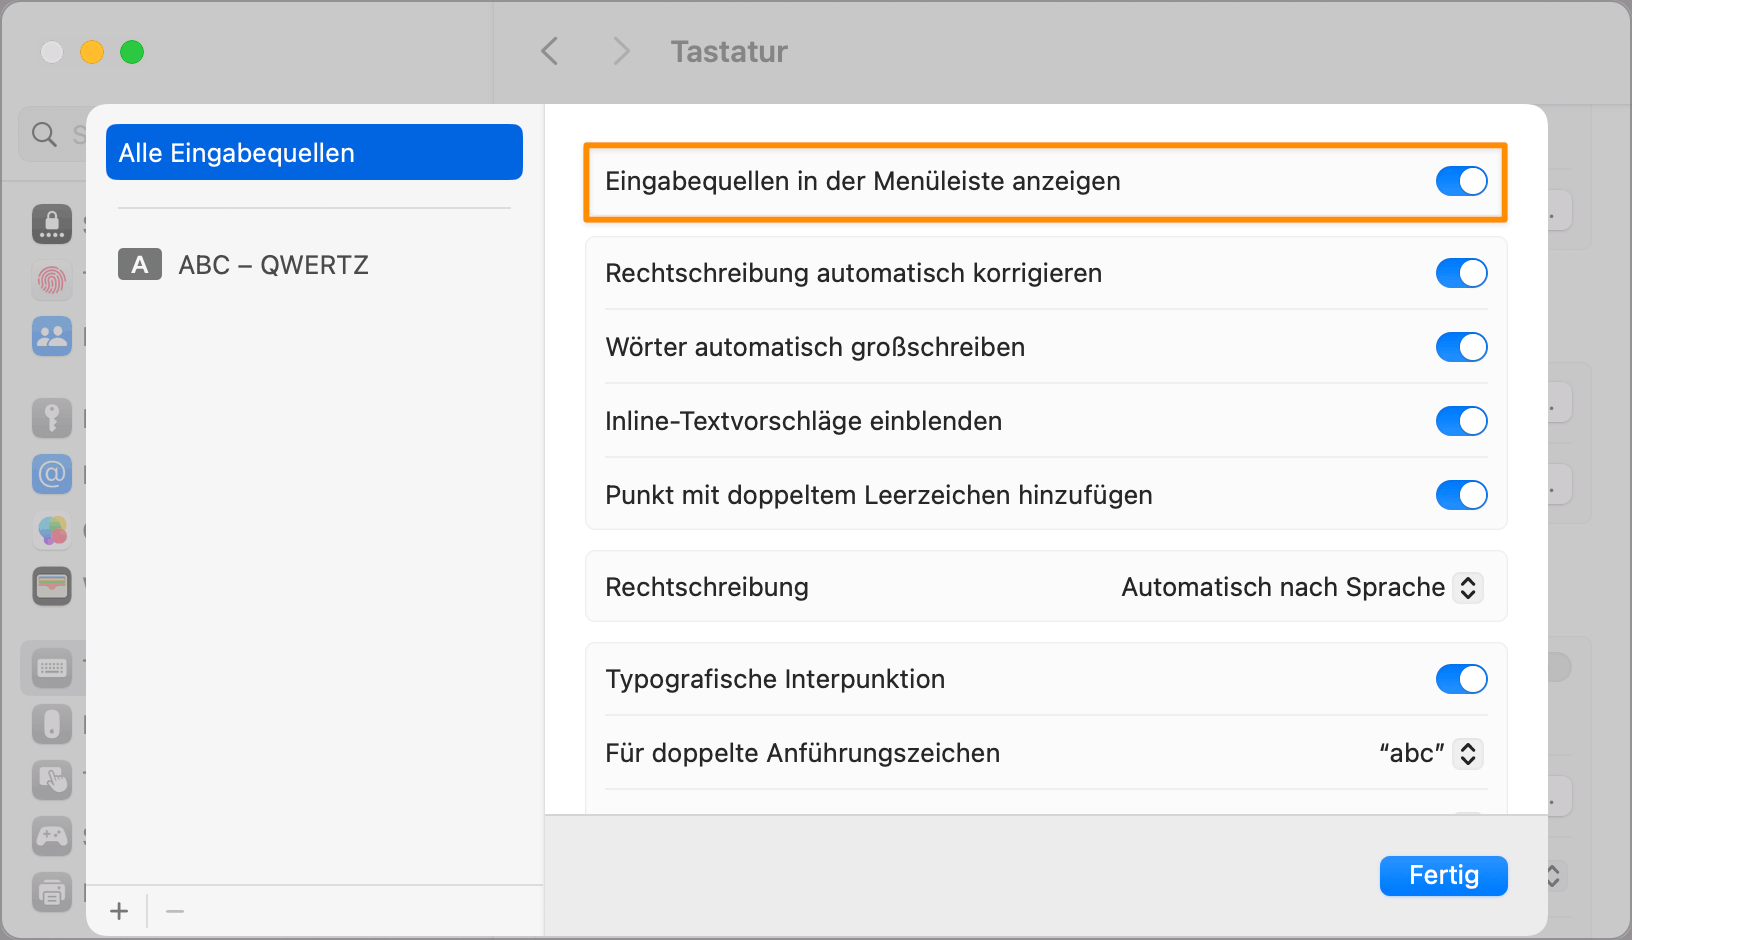1750x940 pixels.
Task: Open Touch ID fingerprint settings icon
Action: click(x=51, y=281)
